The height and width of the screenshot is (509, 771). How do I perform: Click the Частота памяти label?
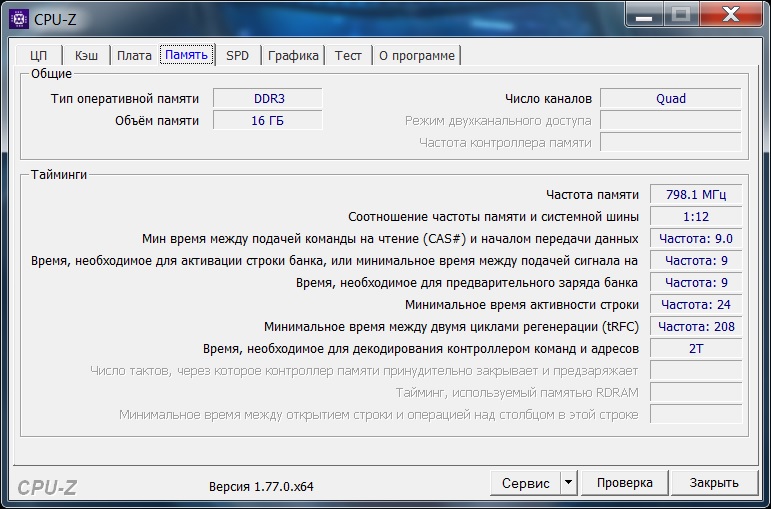coord(592,195)
